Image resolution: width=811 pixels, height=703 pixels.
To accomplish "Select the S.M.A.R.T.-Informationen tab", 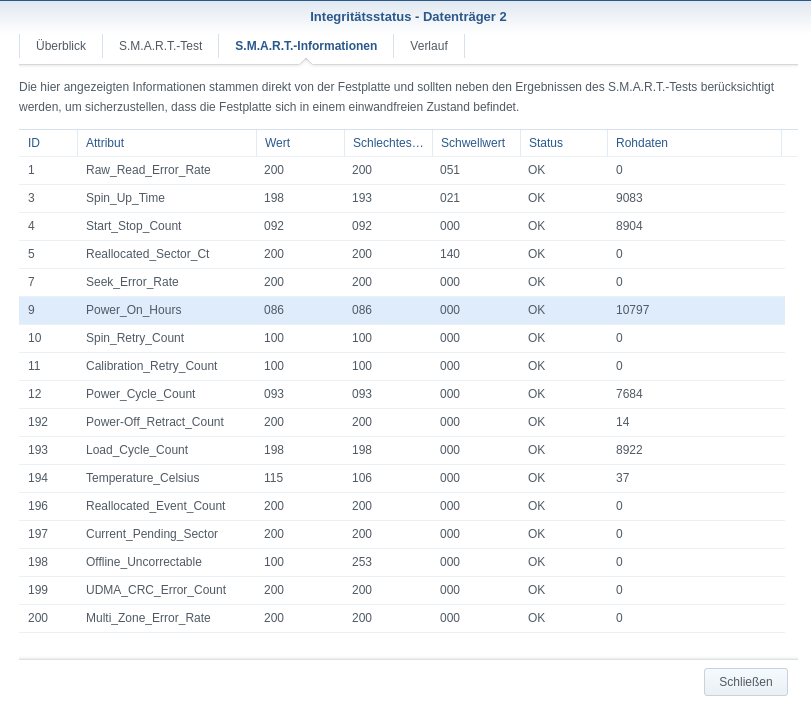I will [x=306, y=46].
